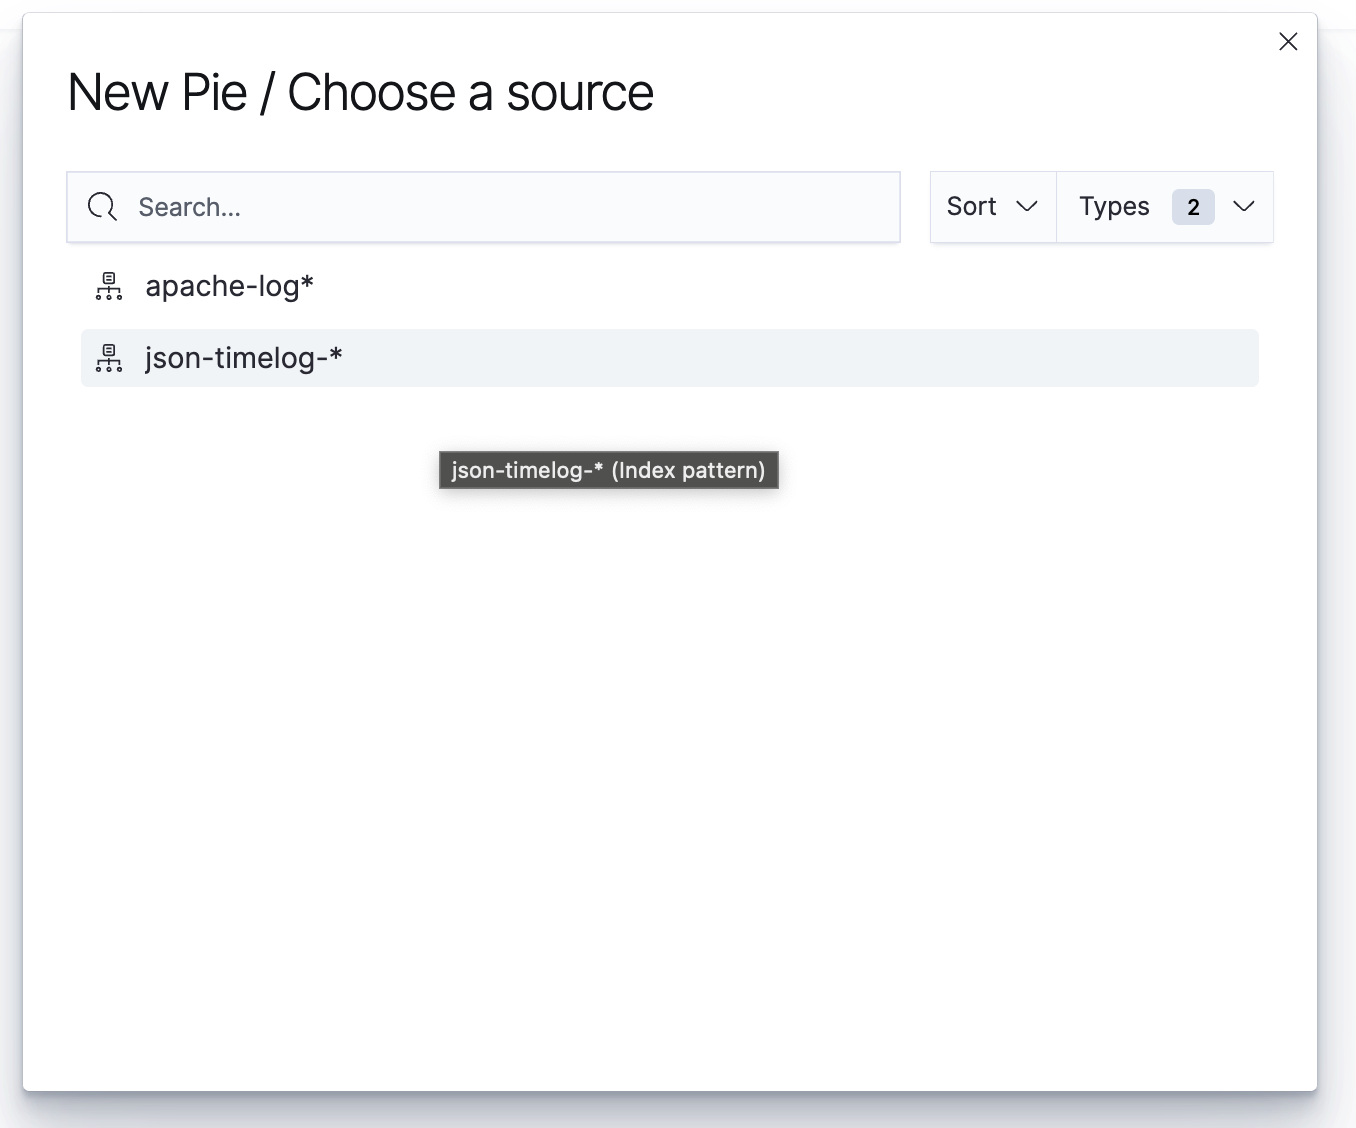
Task: Open the Sort options menu
Action: pyautogui.click(x=992, y=207)
